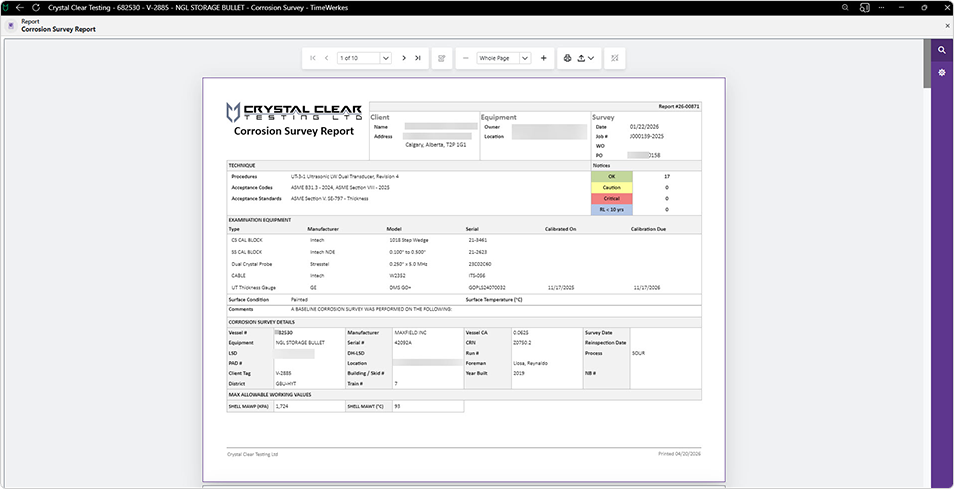Click 'Painted' surface condition value

coord(299,300)
